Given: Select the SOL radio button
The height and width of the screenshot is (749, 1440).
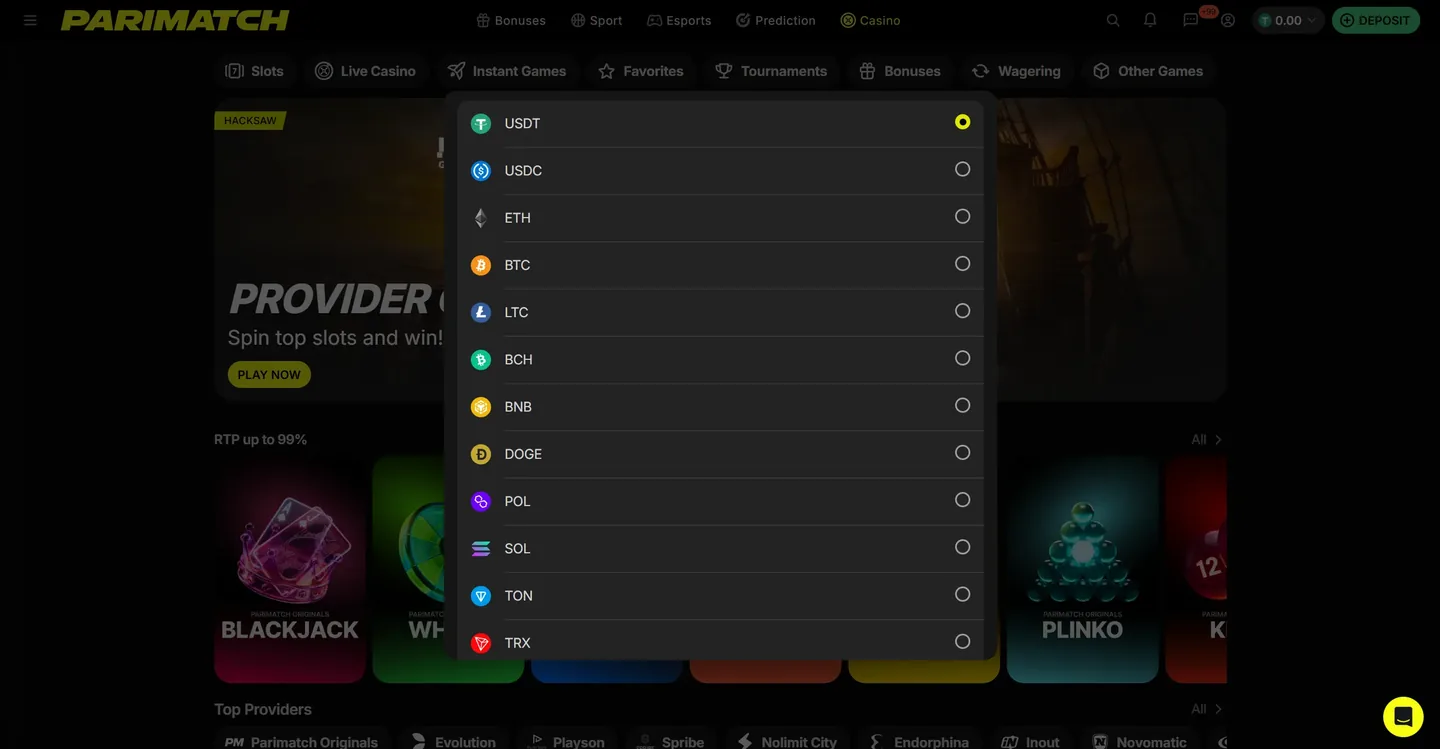Looking at the screenshot, I should coord(963,547).
